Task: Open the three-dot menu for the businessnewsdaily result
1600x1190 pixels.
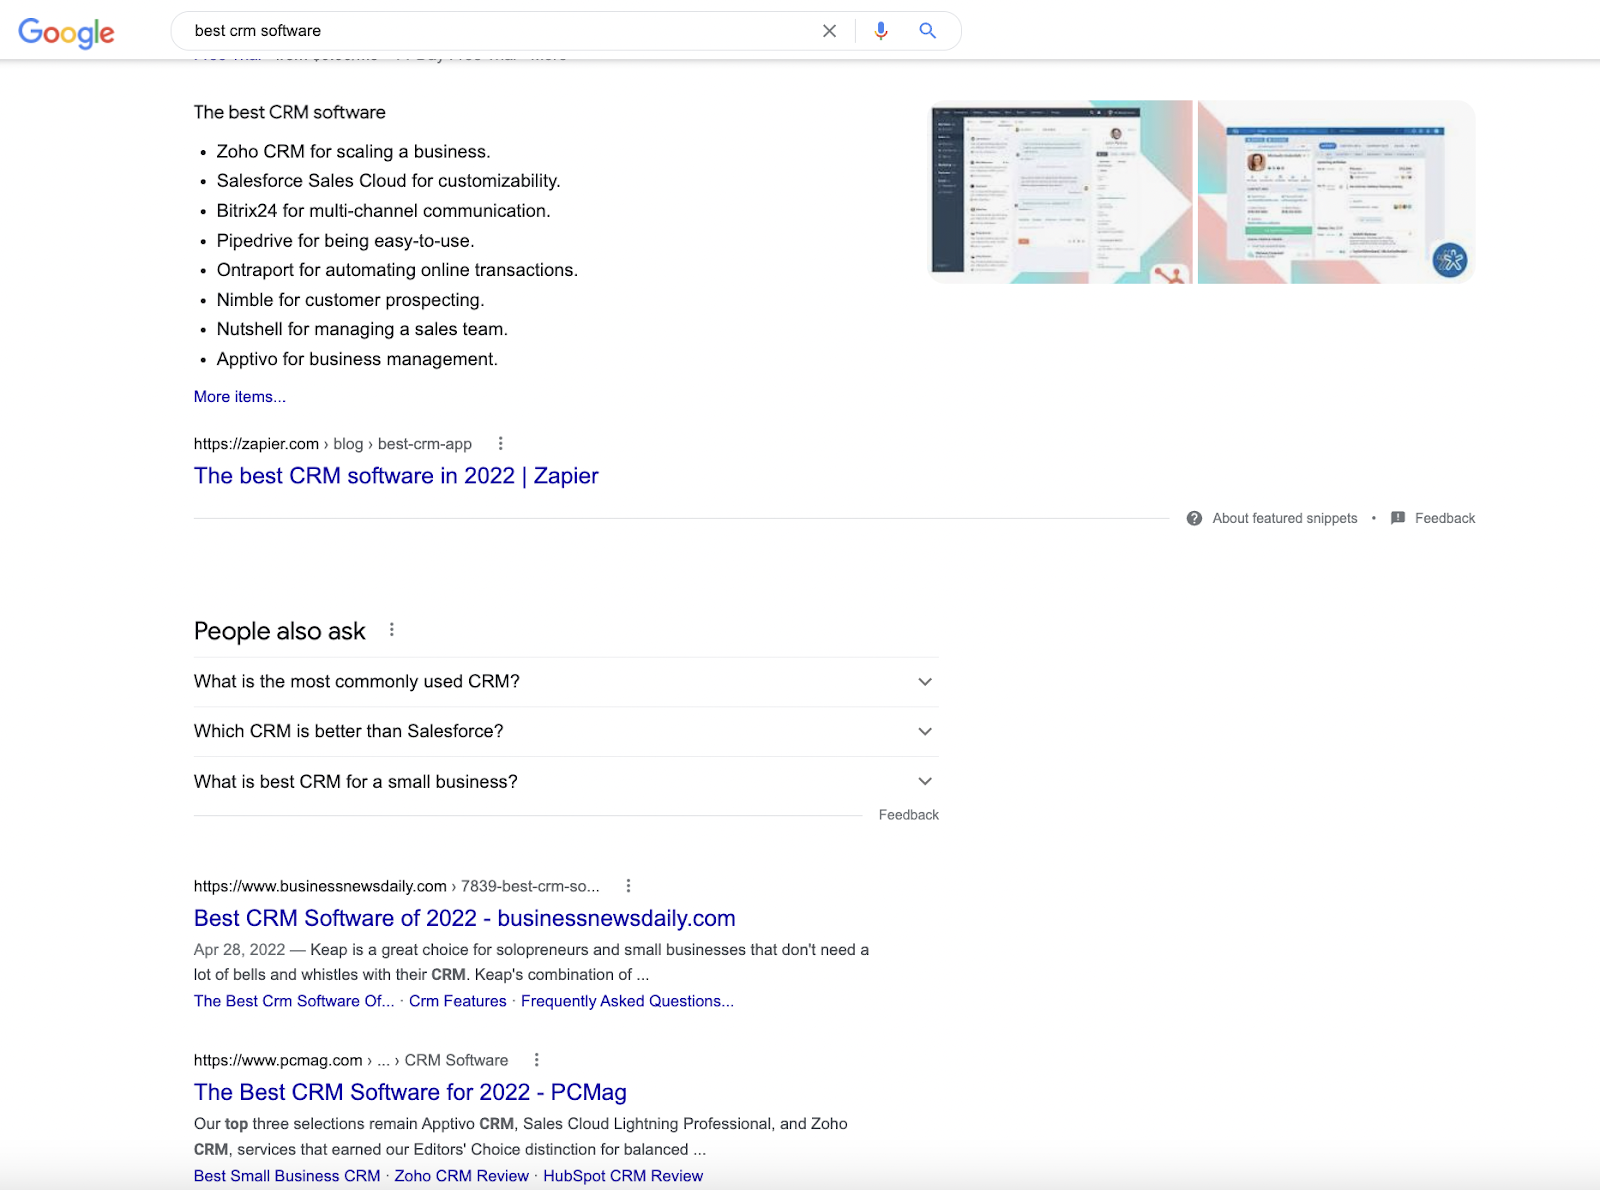Action: pyautogui.click(x=629, y=886)
